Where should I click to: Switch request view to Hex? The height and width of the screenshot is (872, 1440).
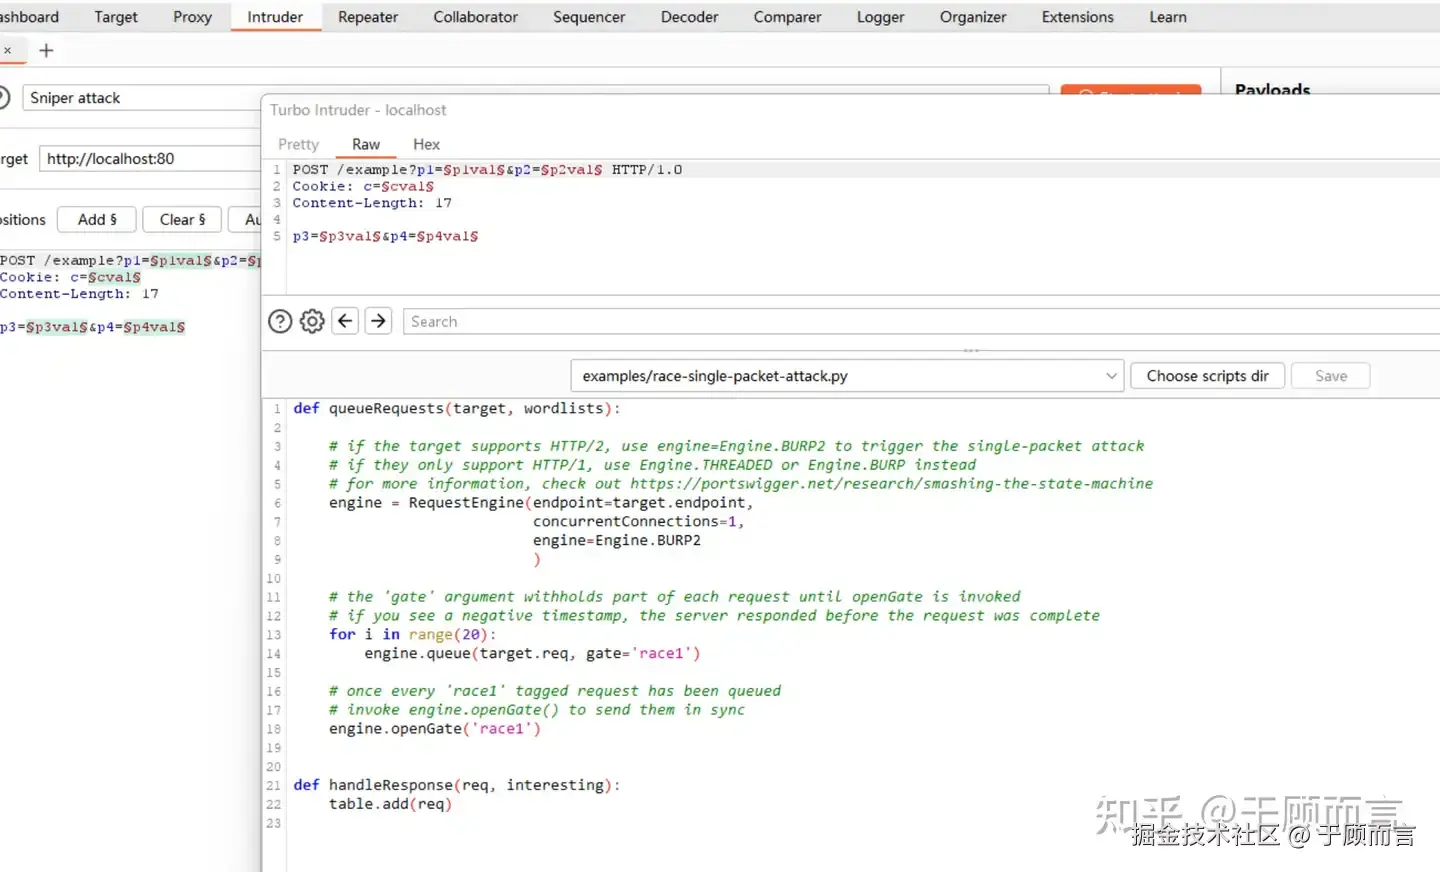426,144
